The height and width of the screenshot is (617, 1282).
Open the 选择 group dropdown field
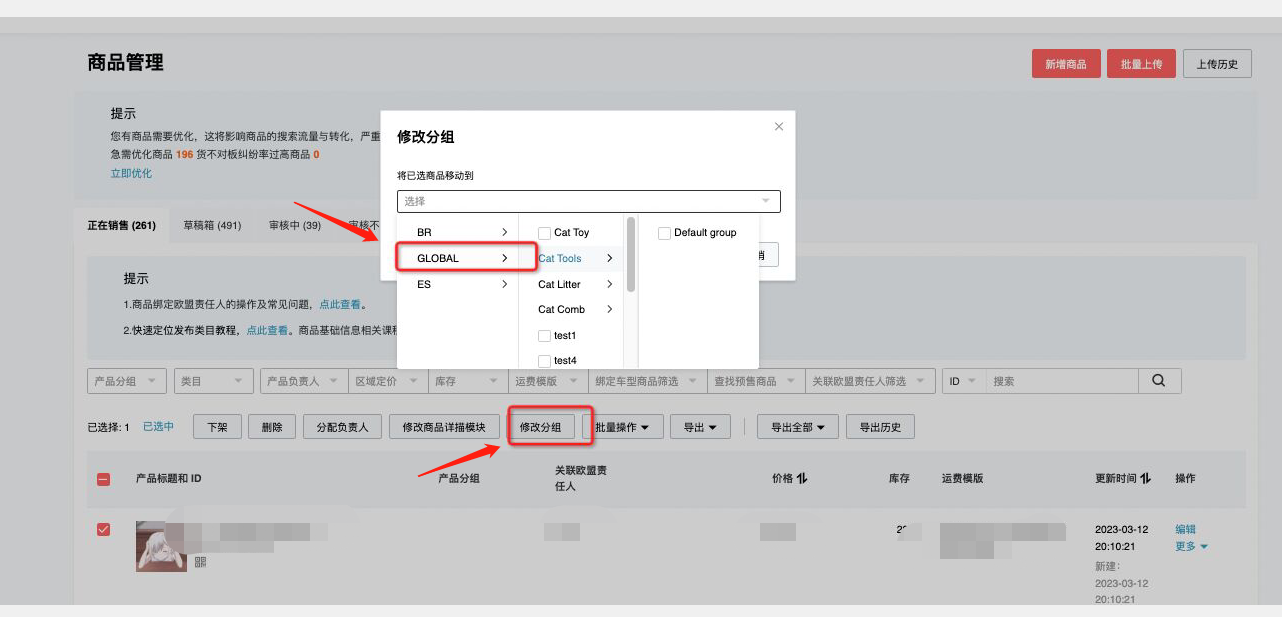[x=588, y=201]
